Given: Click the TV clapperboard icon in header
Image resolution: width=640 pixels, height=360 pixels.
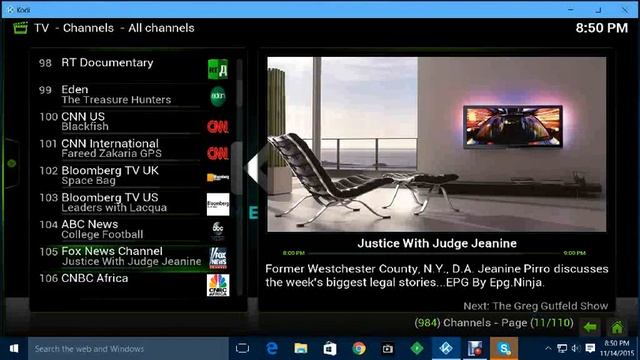Looking at the screenshot, I should click(20, 28).
